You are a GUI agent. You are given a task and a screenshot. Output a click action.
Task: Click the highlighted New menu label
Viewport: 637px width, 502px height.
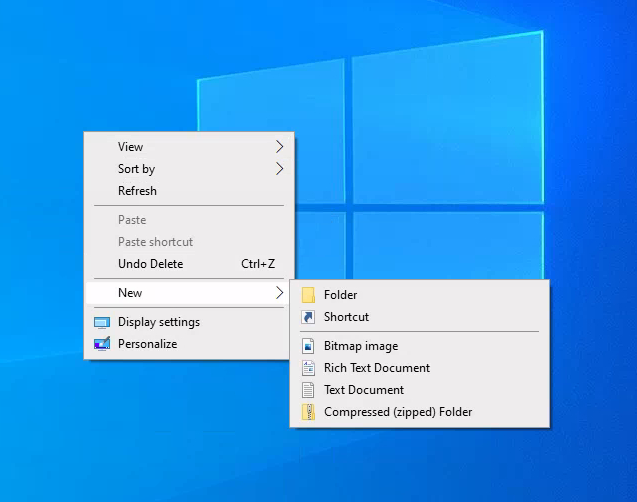(130, 293)
